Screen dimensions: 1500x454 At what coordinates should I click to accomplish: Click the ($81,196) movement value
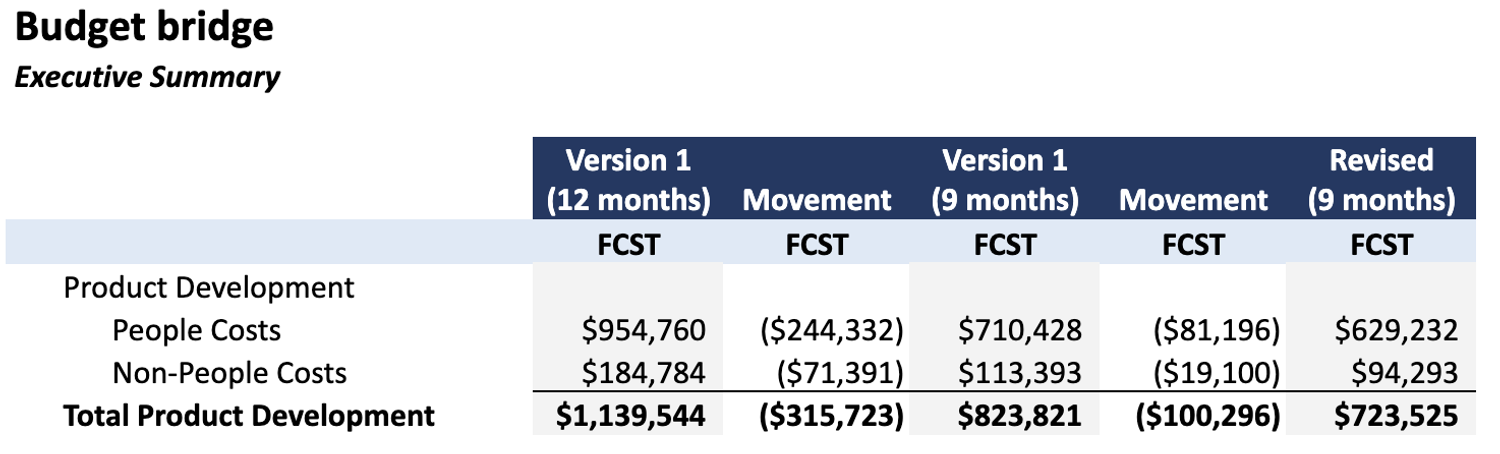1212,330
